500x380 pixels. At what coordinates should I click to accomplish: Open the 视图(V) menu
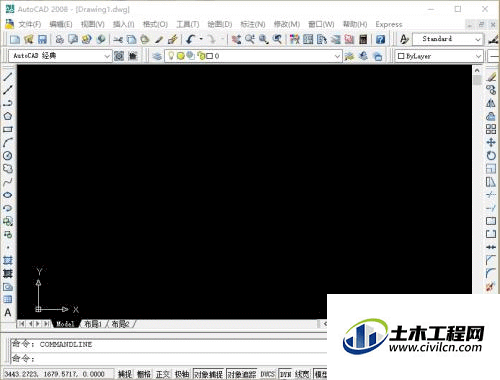93,24
